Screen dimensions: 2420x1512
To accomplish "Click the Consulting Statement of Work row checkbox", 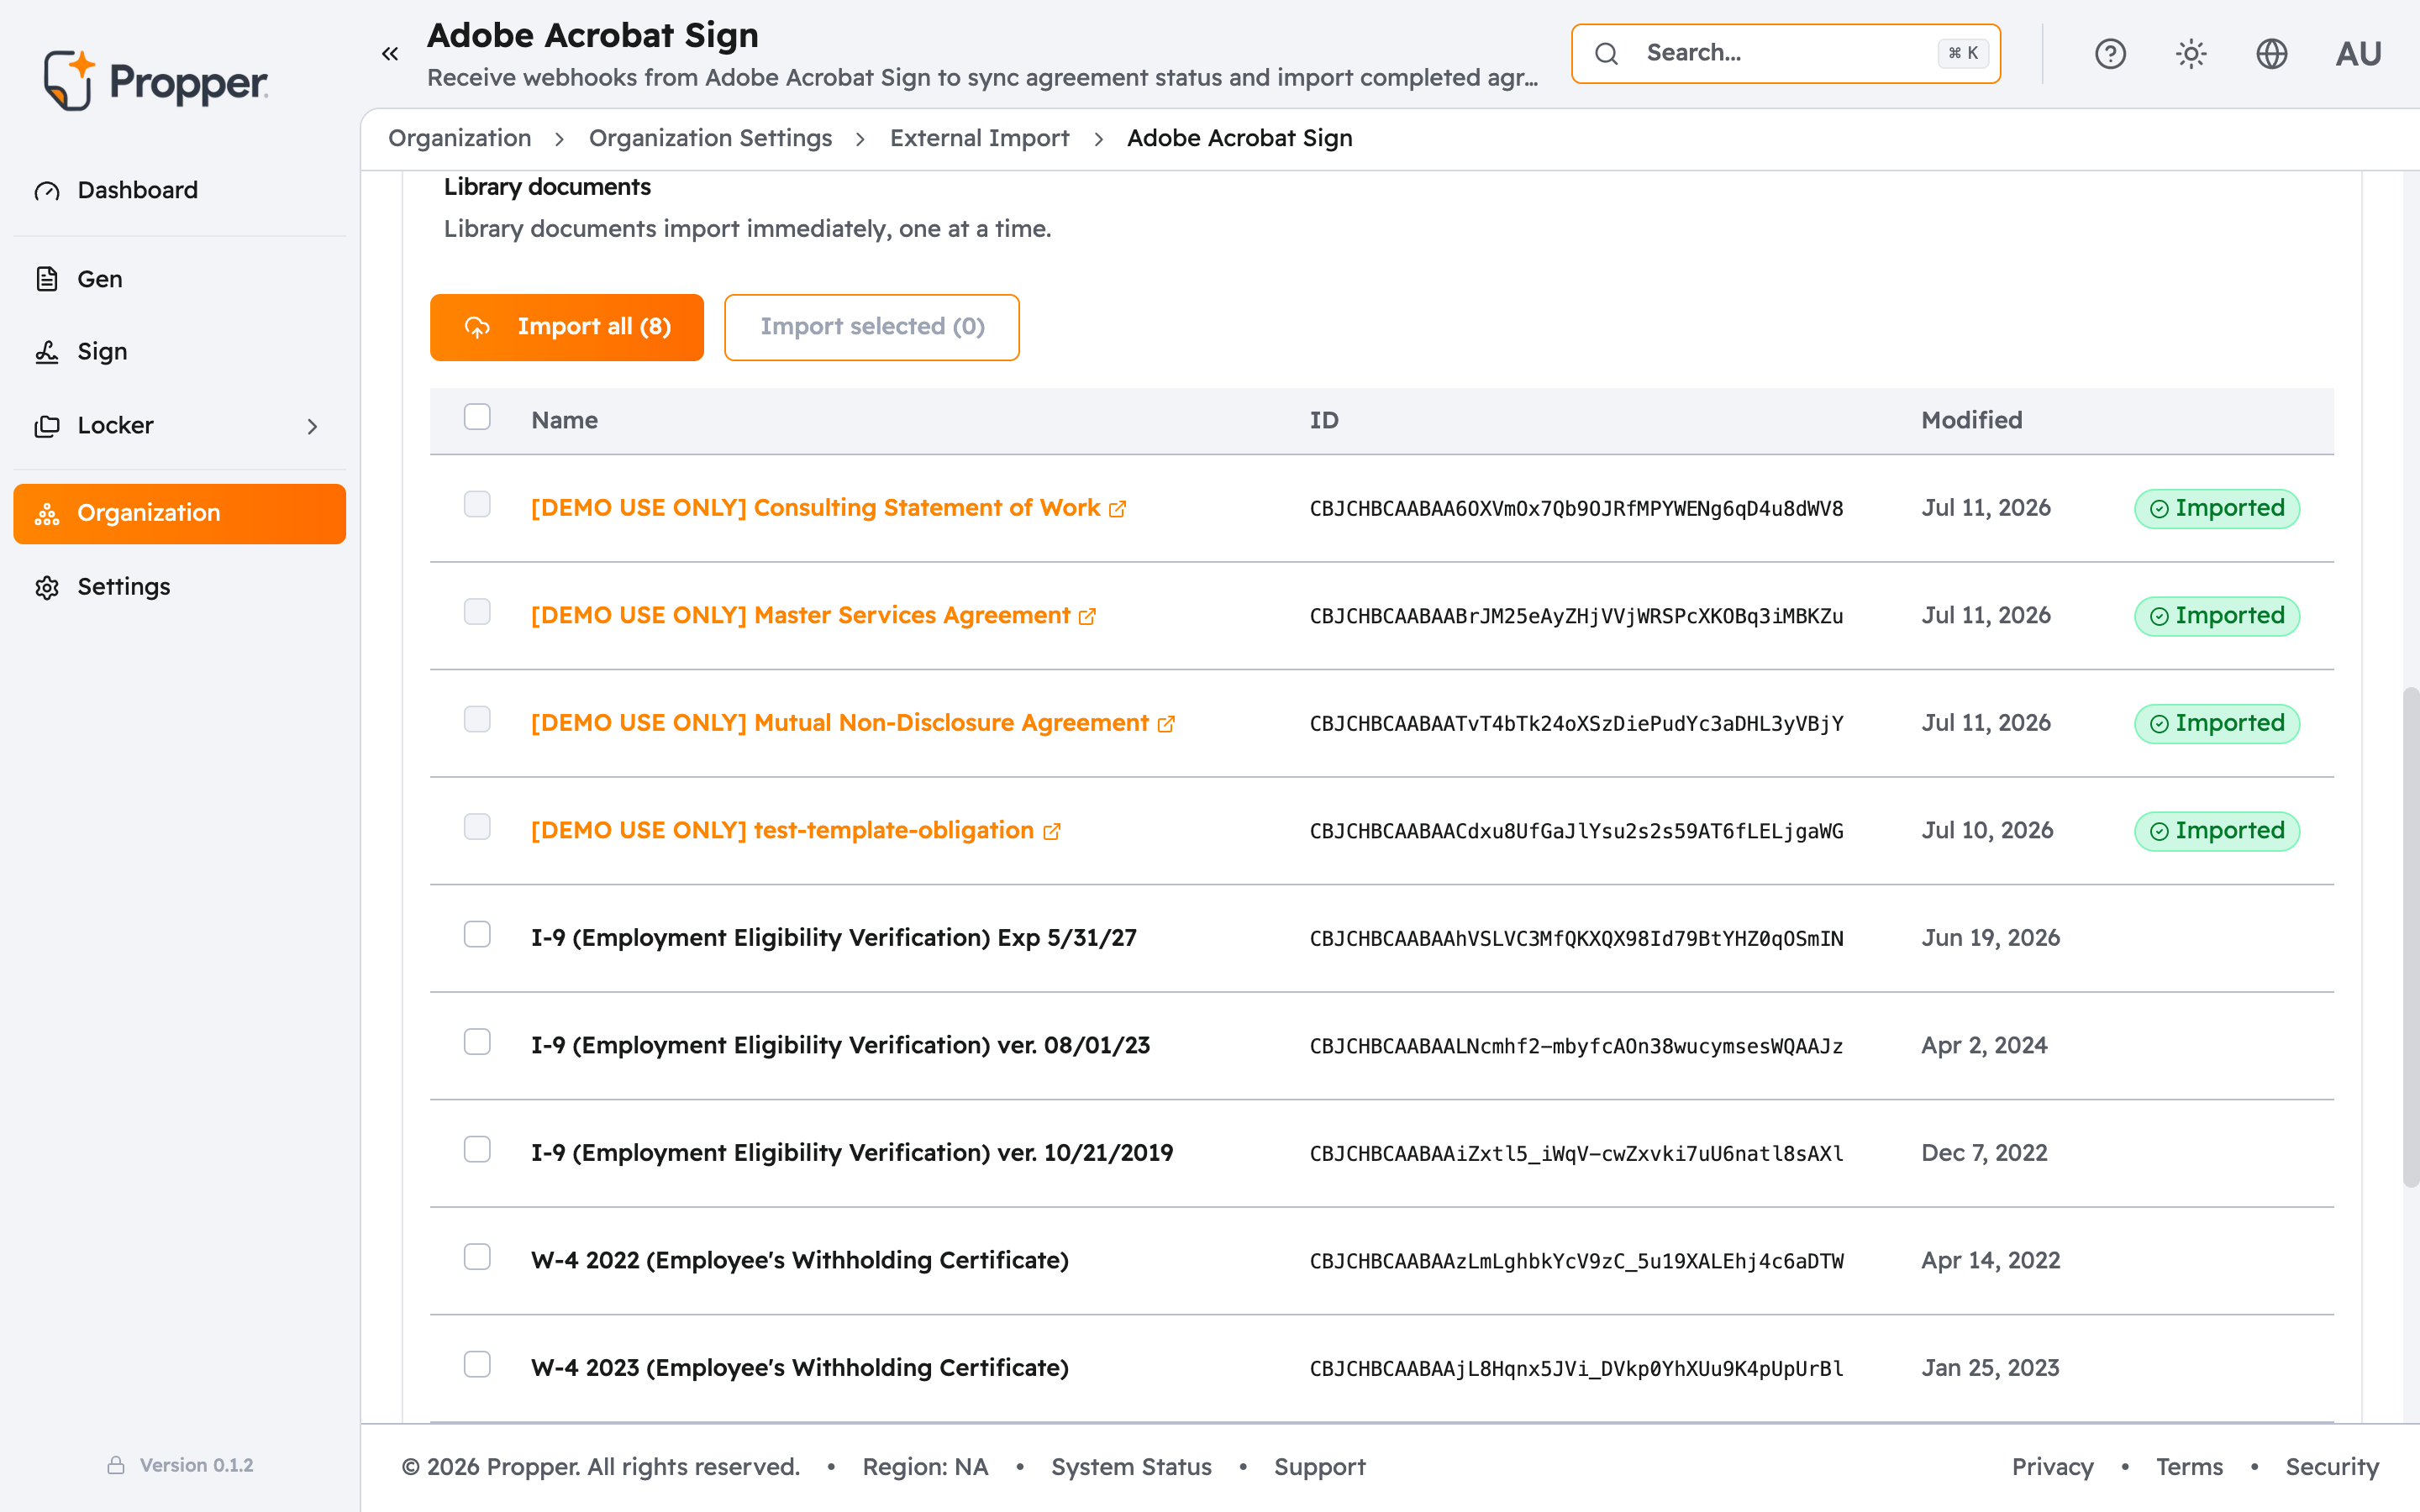I will tap(477, 505).
